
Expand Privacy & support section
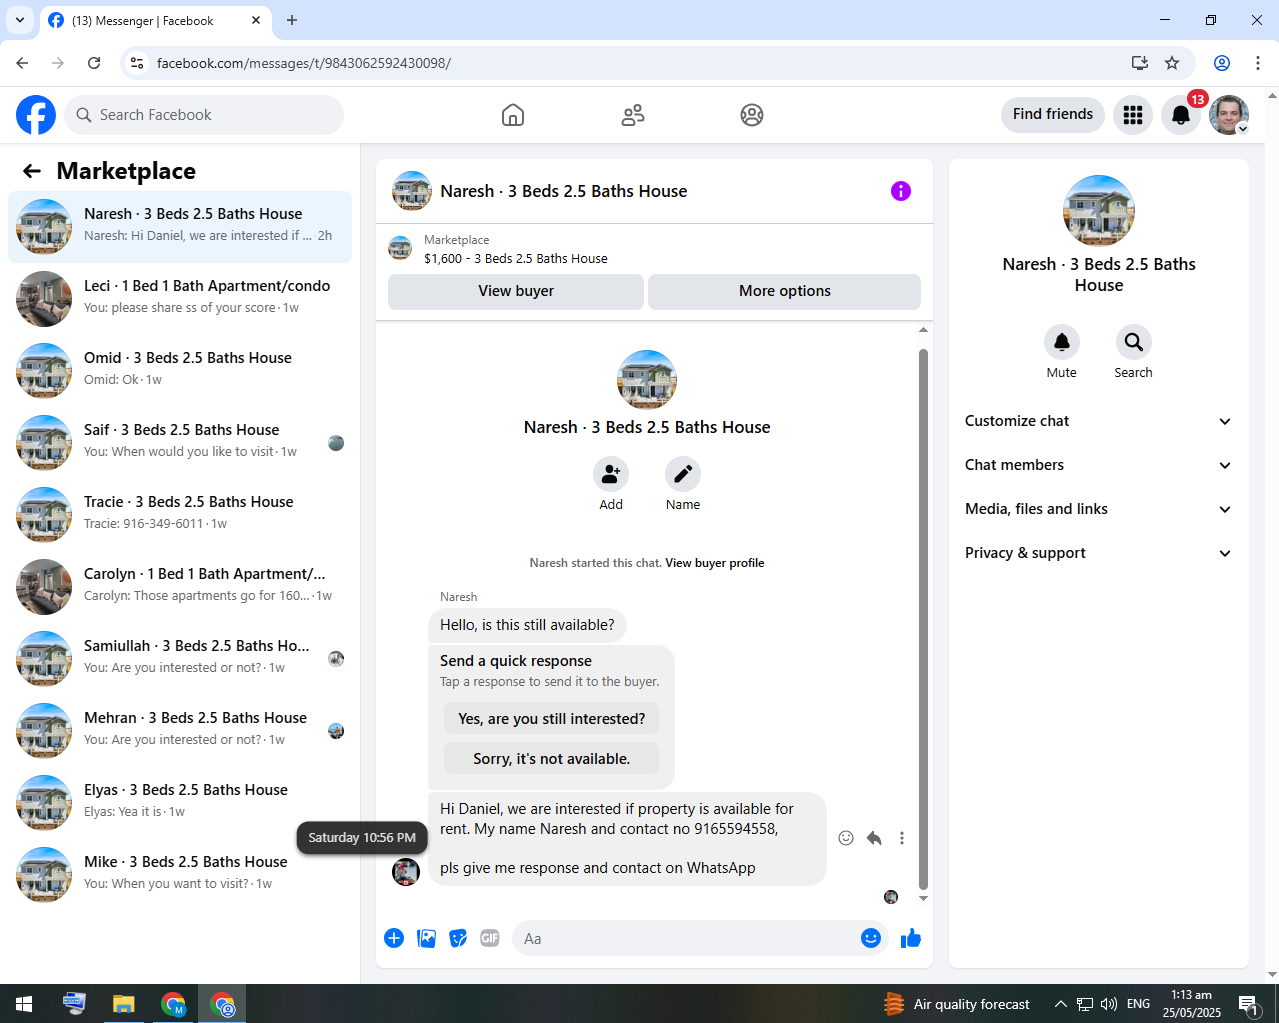coord(1099,553)
